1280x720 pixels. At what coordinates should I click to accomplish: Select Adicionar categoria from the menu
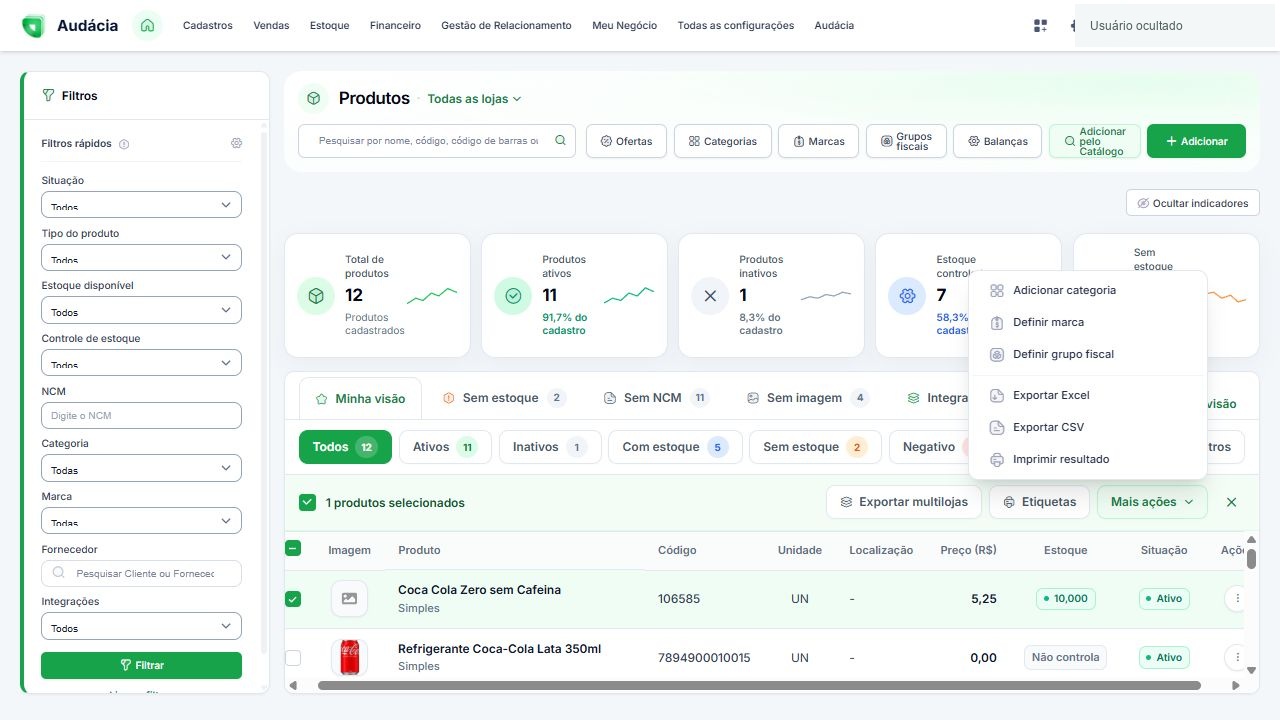point(1088,290)
